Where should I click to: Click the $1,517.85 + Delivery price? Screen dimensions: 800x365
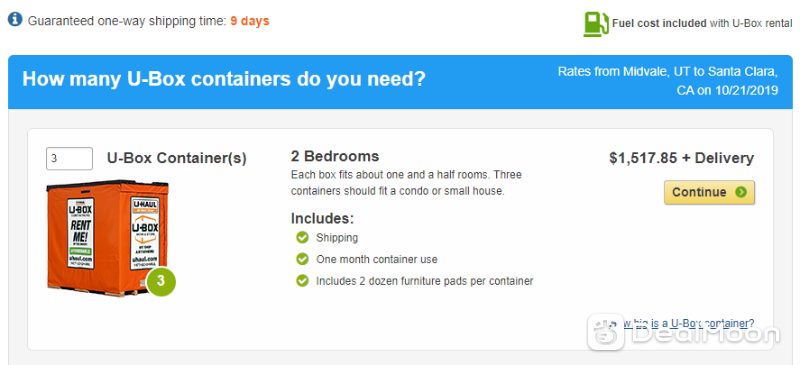pos(681,158)
